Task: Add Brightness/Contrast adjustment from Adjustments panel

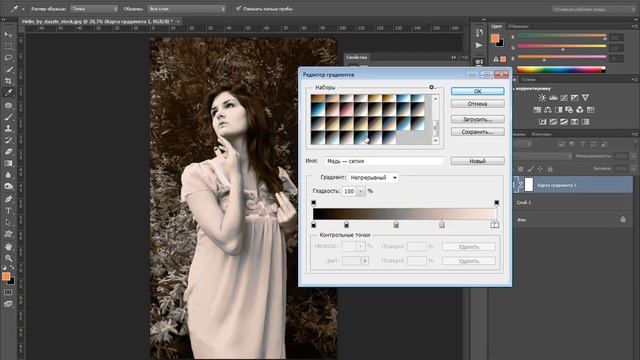Action: click(x=542, y=98)
